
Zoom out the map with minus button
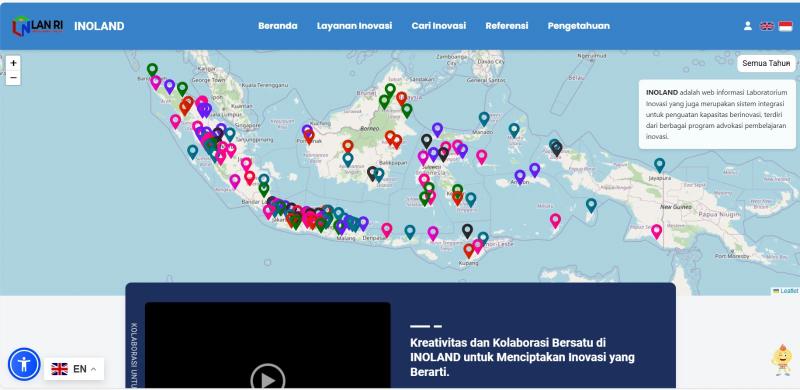13,78
